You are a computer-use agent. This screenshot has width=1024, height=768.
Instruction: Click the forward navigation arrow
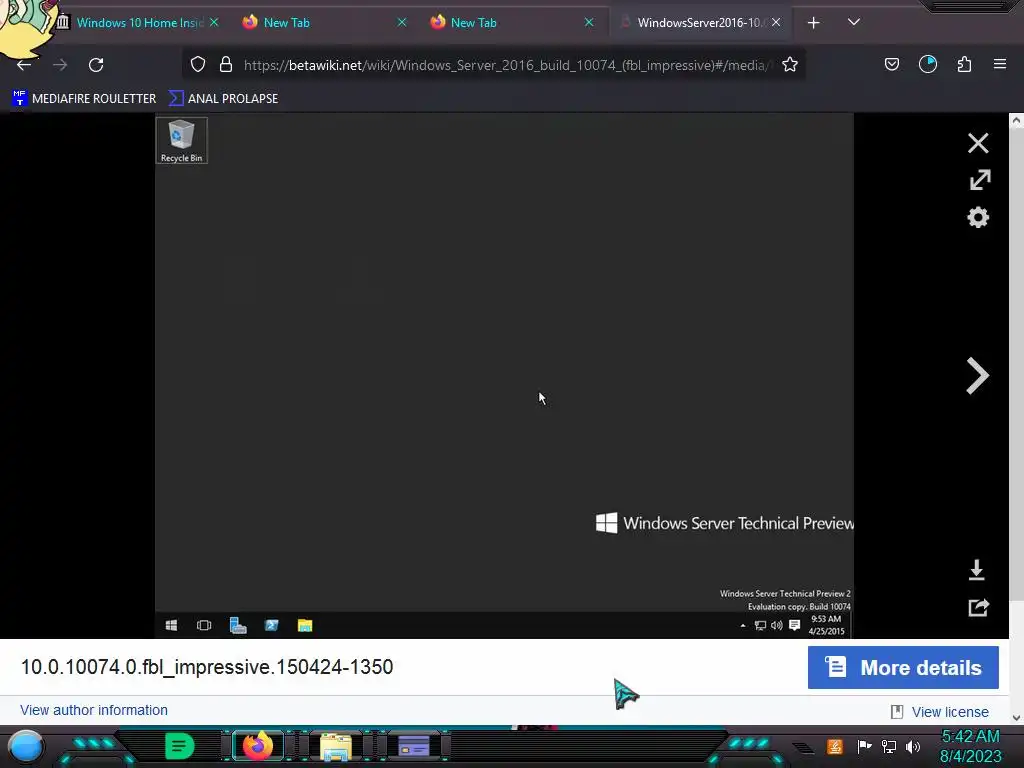tap(60, 65)
